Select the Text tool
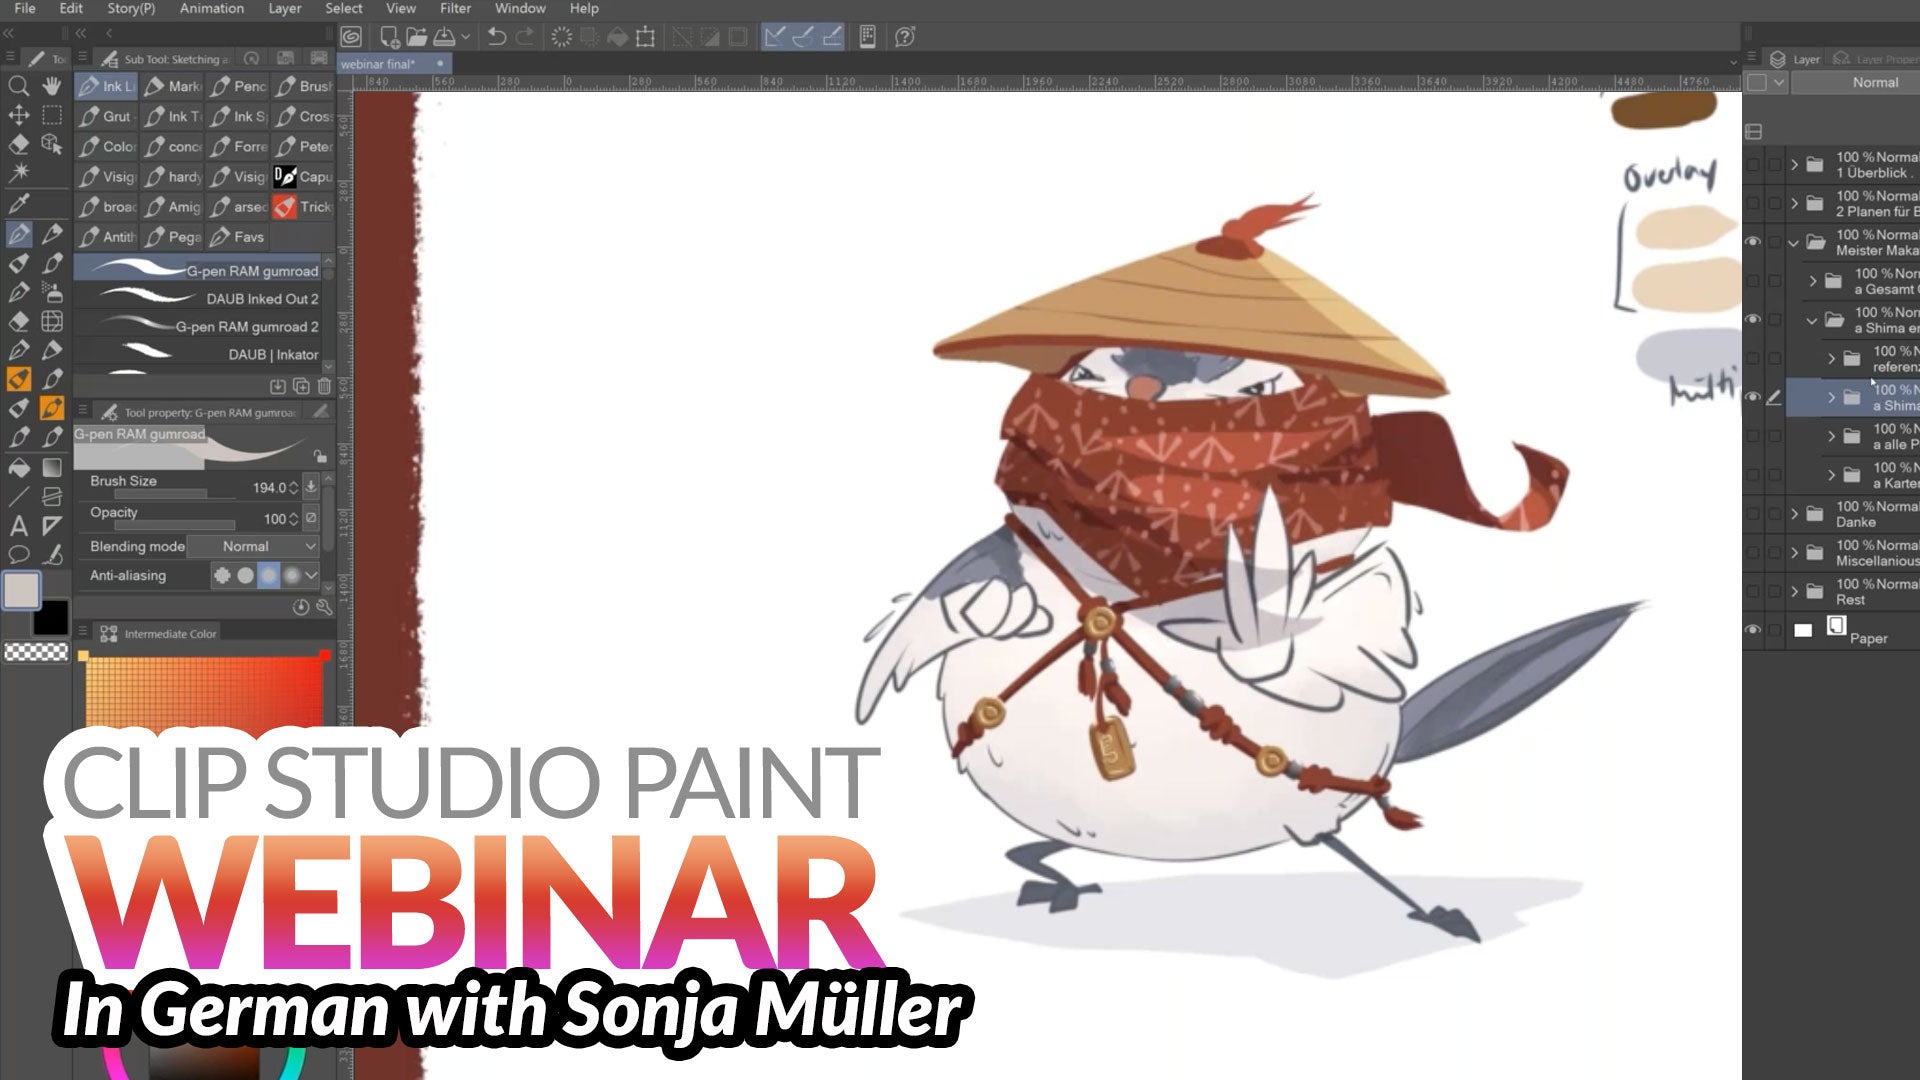 coord(18,526)
